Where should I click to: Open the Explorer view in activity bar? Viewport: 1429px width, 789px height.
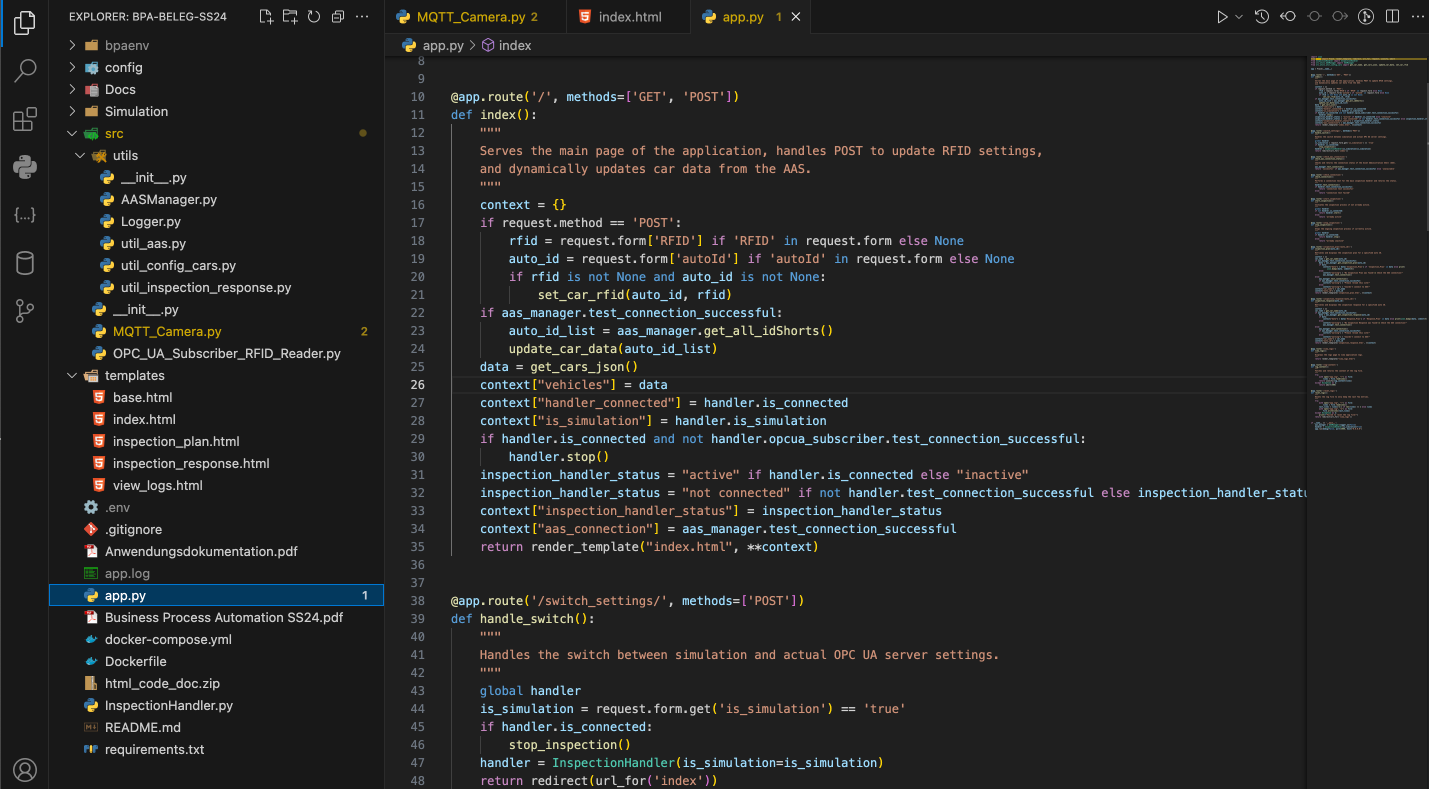pyautogui.click(x=25, y=23)
